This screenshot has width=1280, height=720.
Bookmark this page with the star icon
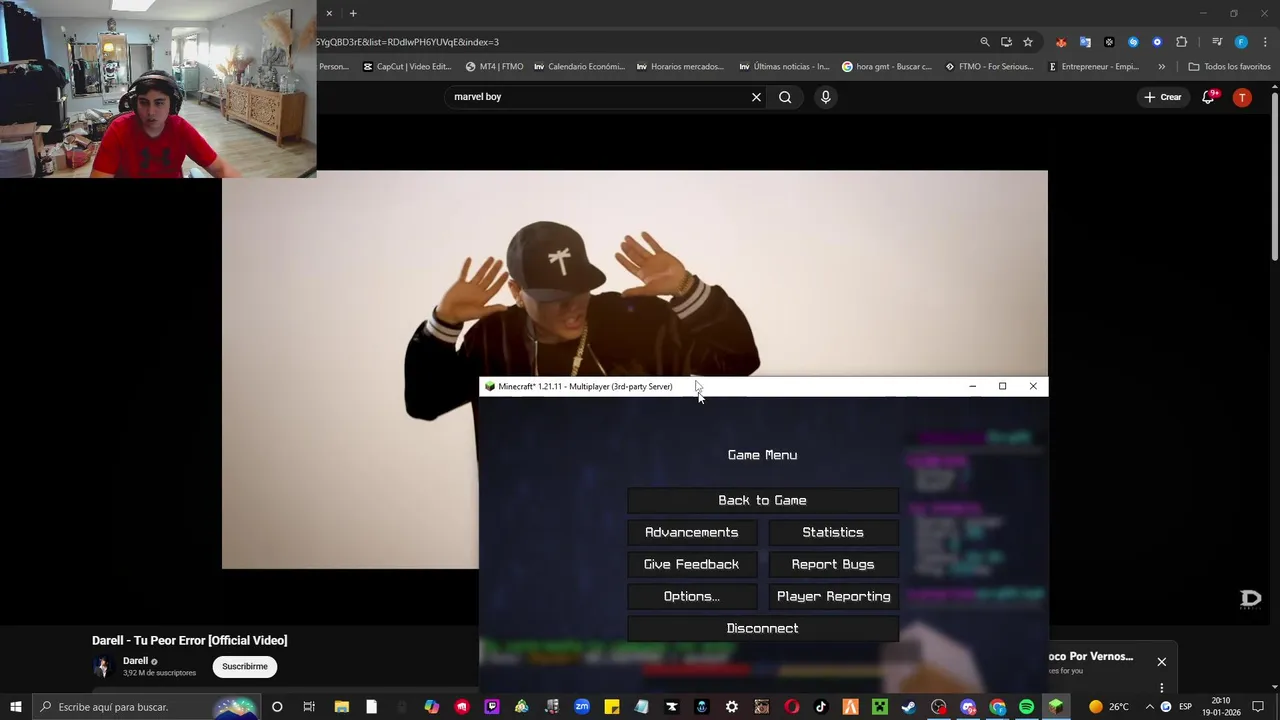[1028, 42]
